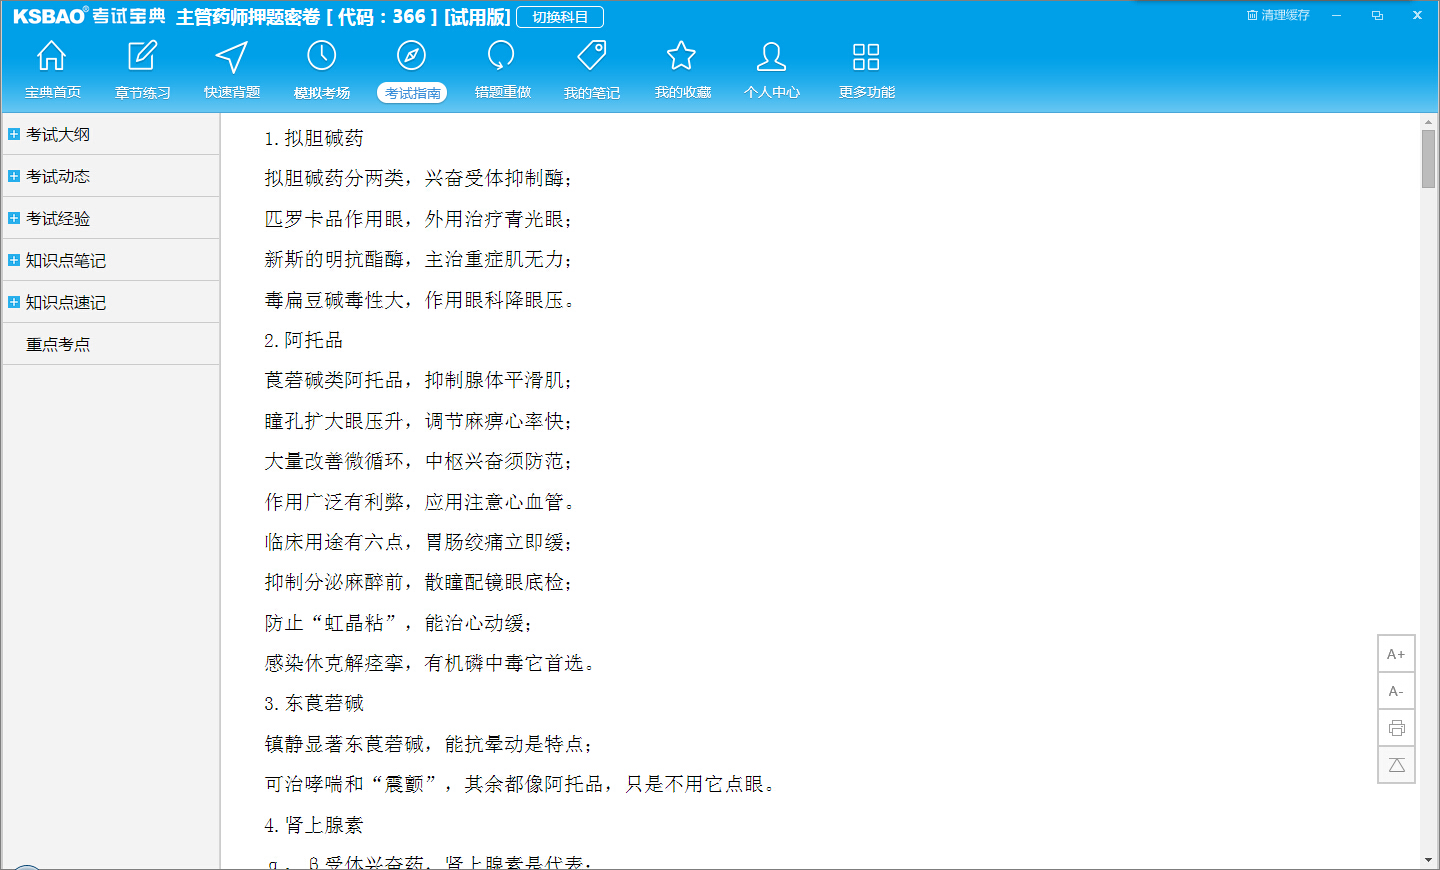Click the KSBAO 考试宝典 logo

[89, 16]
